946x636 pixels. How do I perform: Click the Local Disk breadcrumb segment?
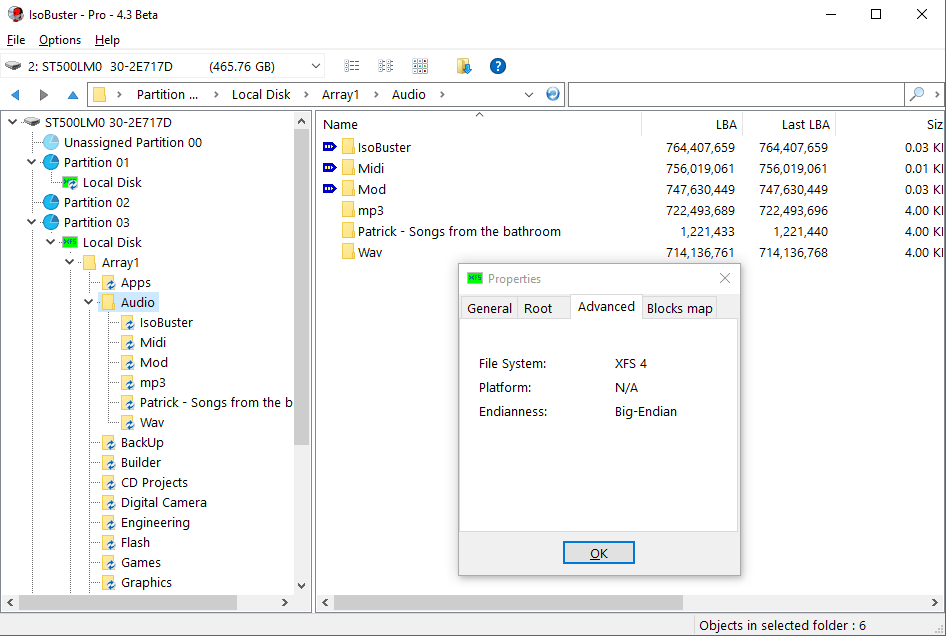click(261, 95)
